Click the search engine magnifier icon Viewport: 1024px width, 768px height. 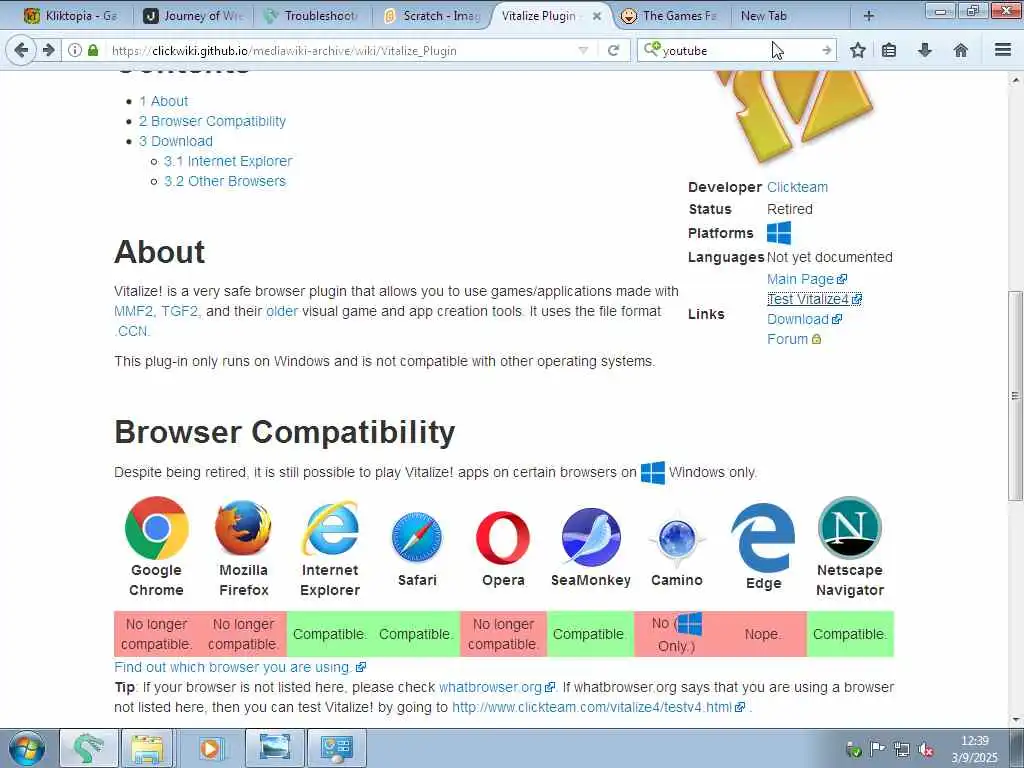coord(651,49)
